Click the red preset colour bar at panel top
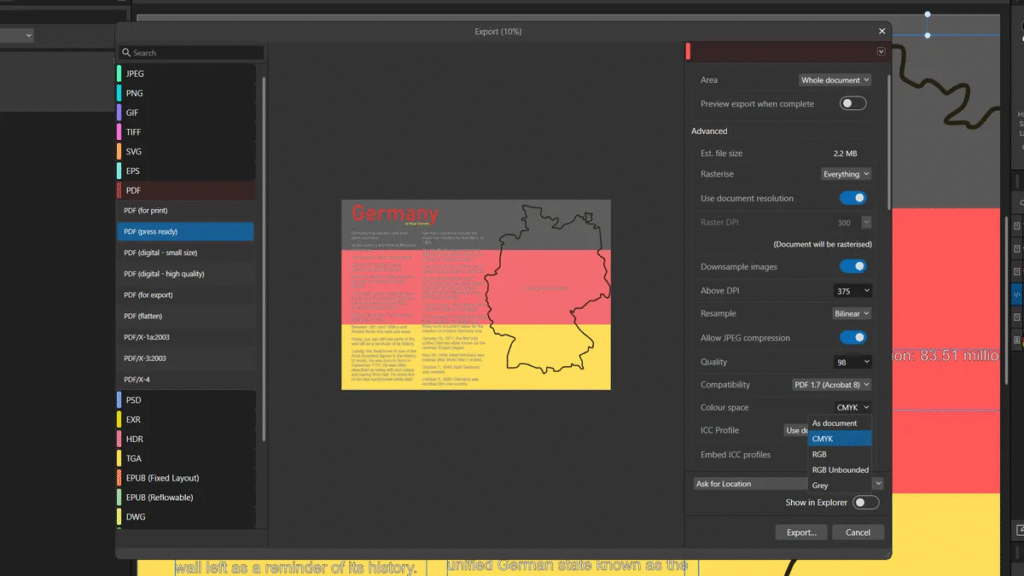This screenshot has height=576, width=1024. pyautogui.click(x=780, y=51)
